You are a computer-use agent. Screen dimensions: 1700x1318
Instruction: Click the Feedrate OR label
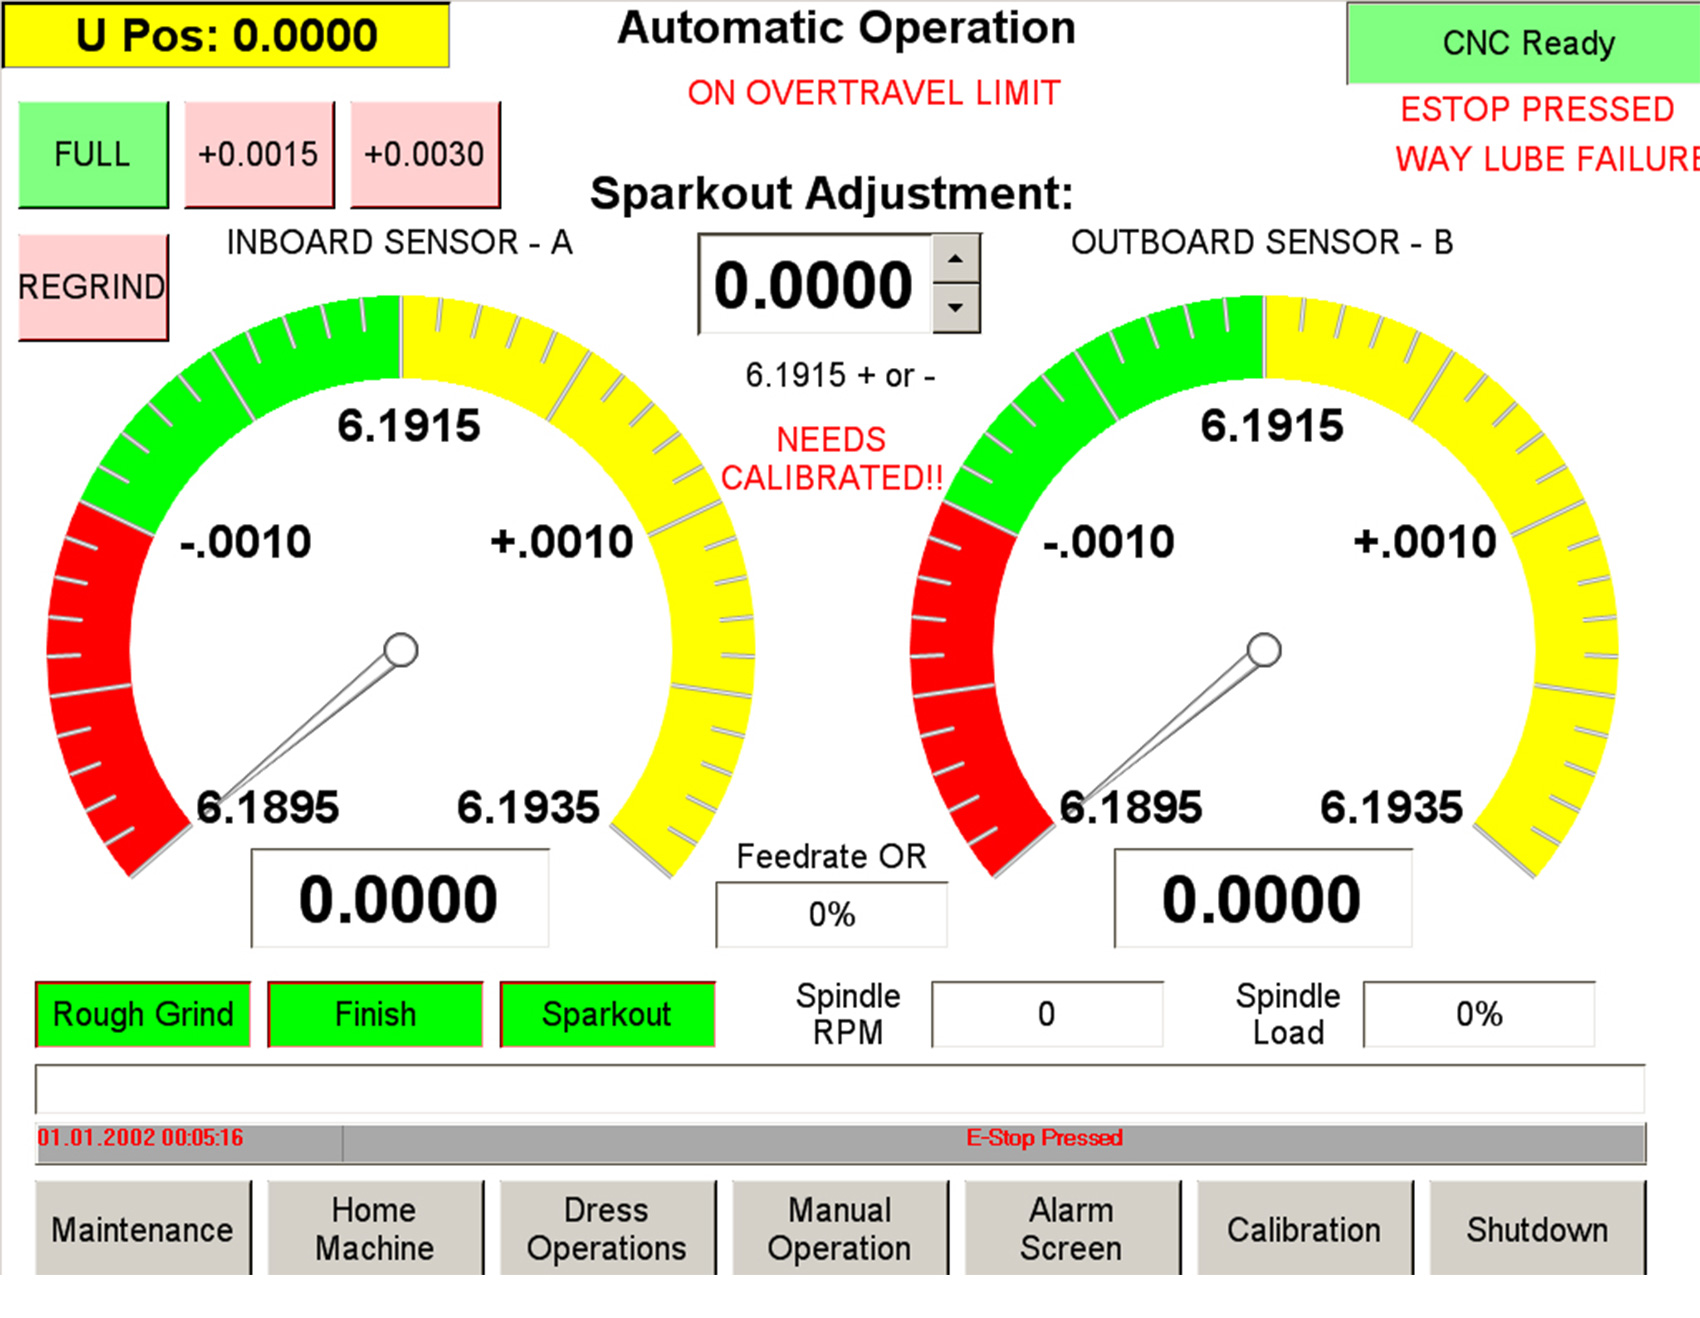pyautogui.click(x=831, y=856)
